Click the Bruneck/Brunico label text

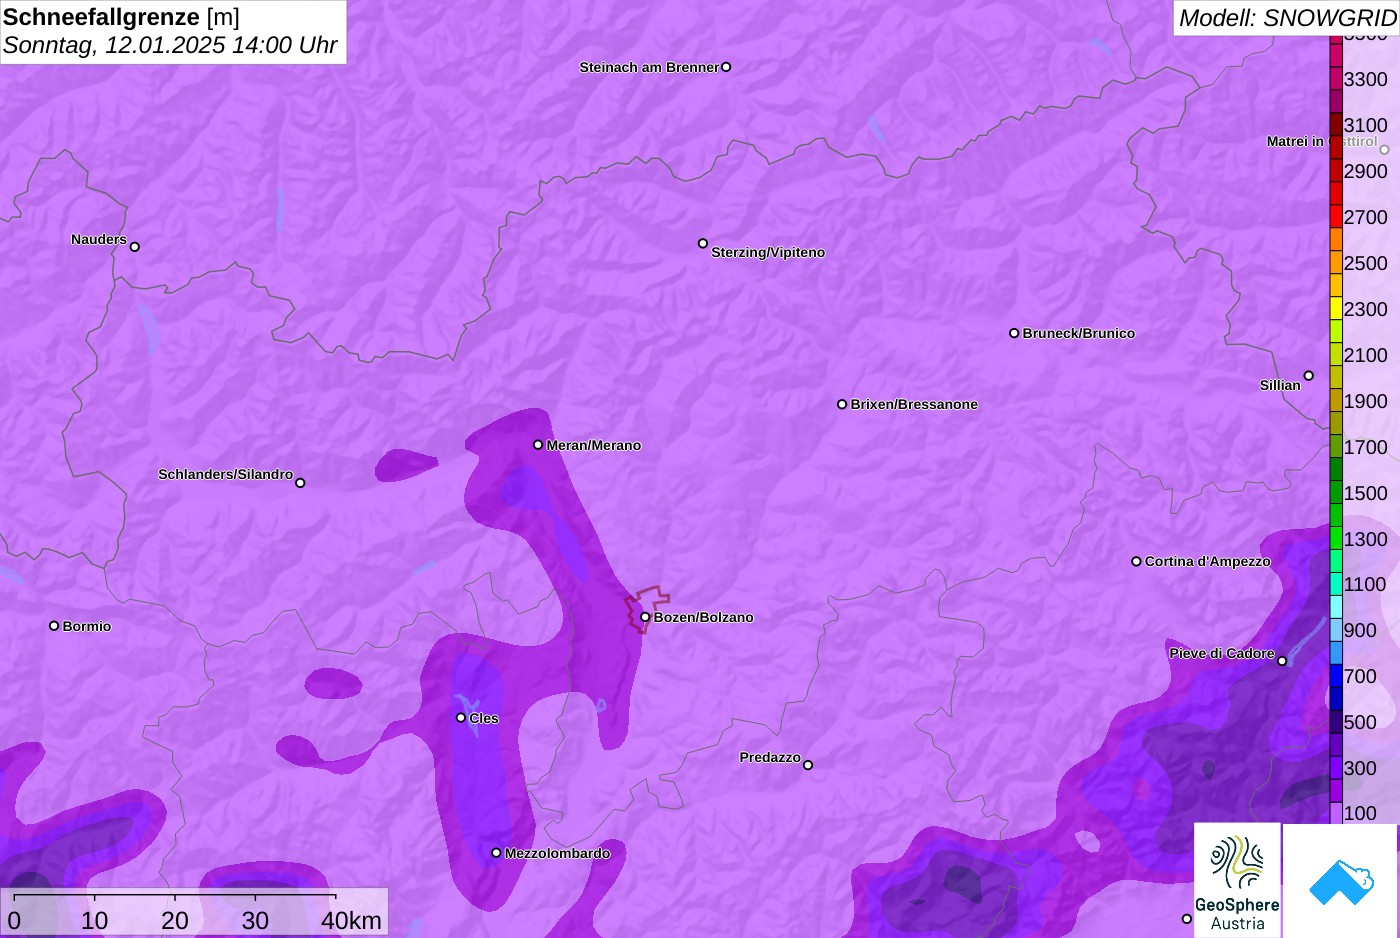(1079, 333)
